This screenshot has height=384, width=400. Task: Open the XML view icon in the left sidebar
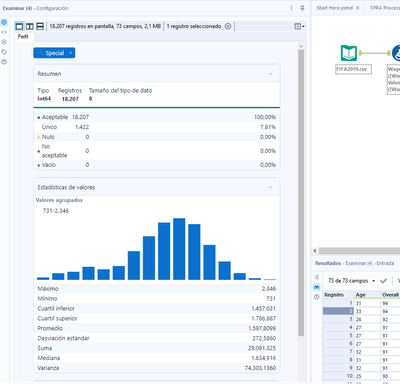[4, 32]
